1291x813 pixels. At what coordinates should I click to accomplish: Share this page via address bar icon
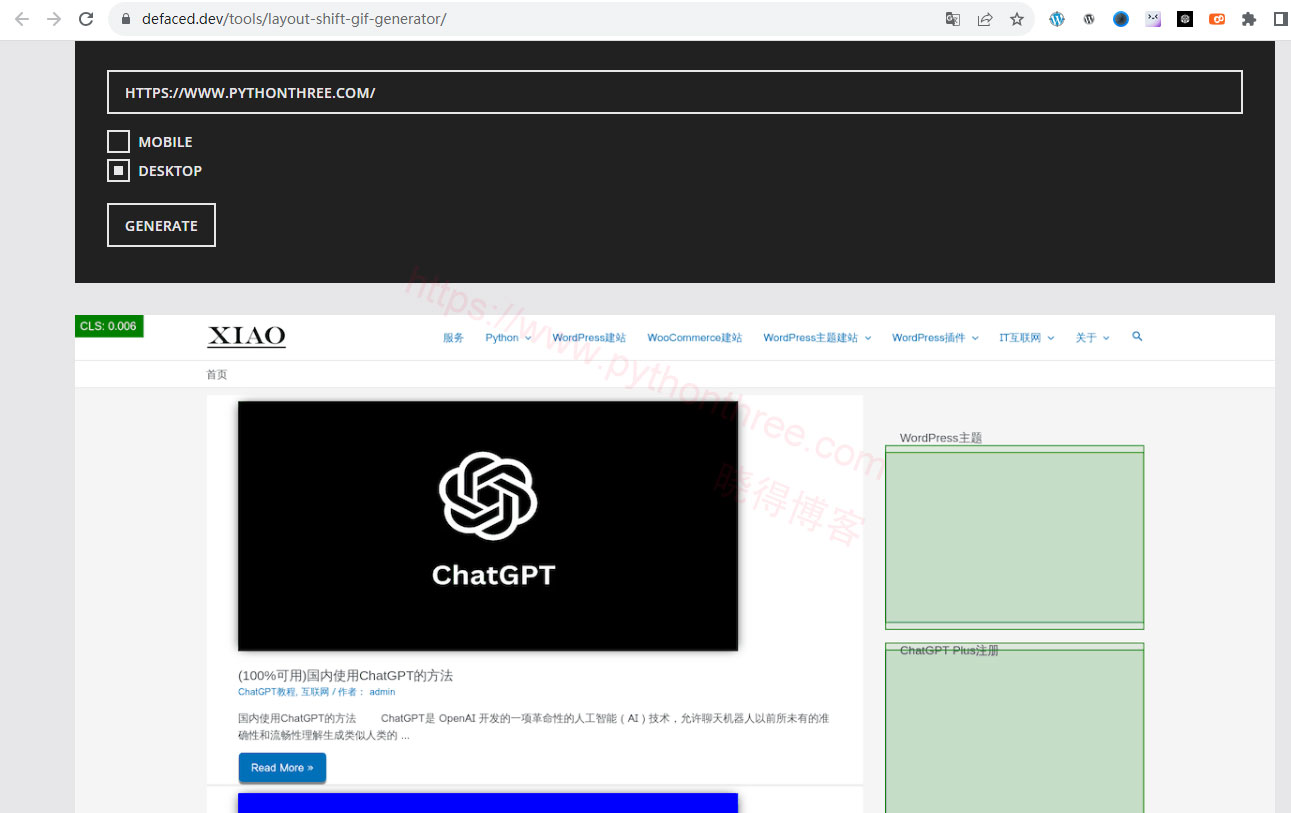(985, 19)
